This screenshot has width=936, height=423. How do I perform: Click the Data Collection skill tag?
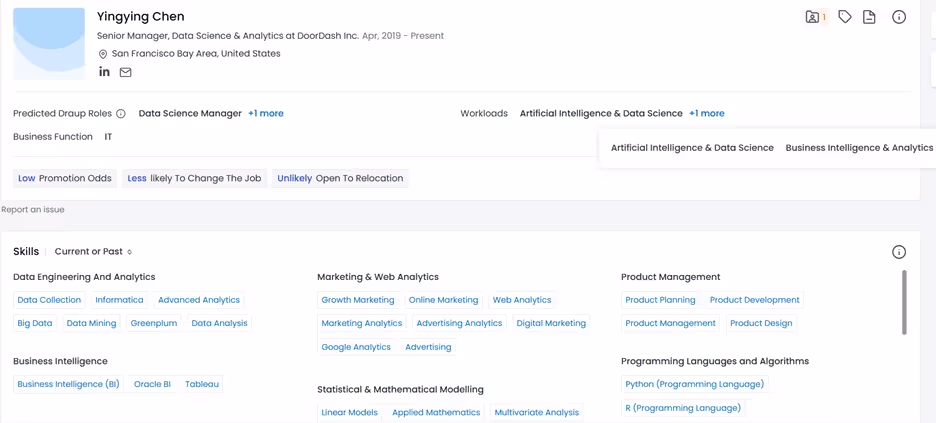(x=49, y=300)
